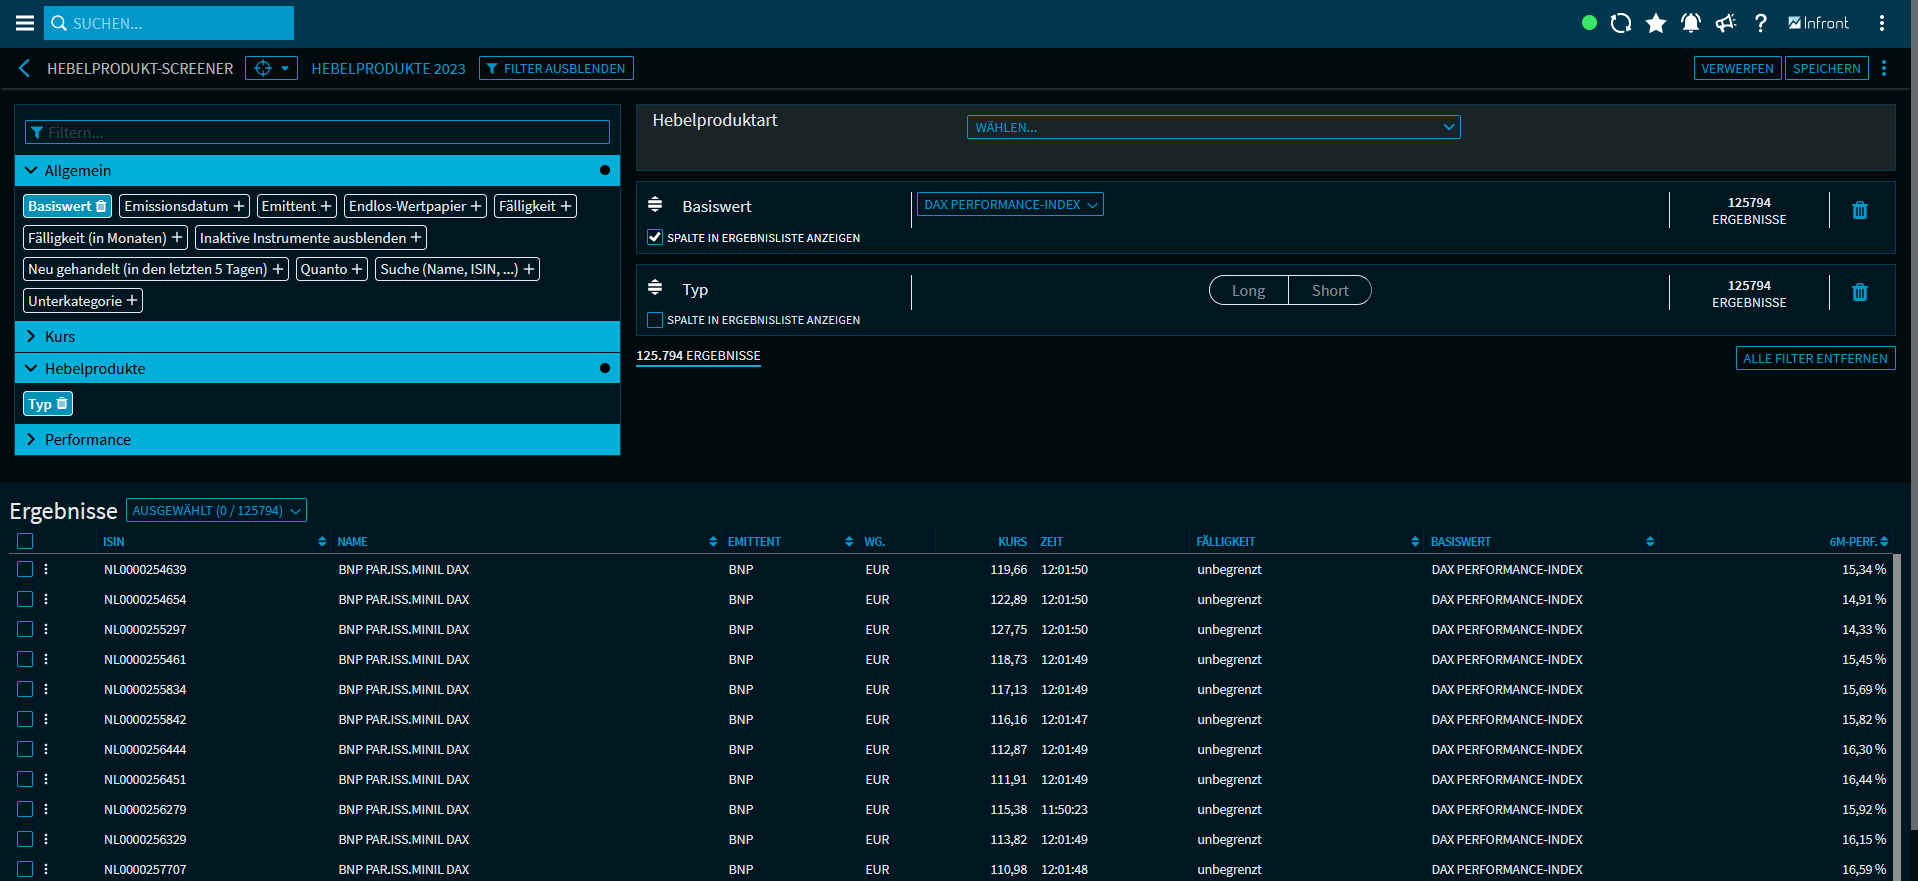1918x881 pixels.
Task: Open the alerts bell icon
Action: click(x=1691, y=23)
